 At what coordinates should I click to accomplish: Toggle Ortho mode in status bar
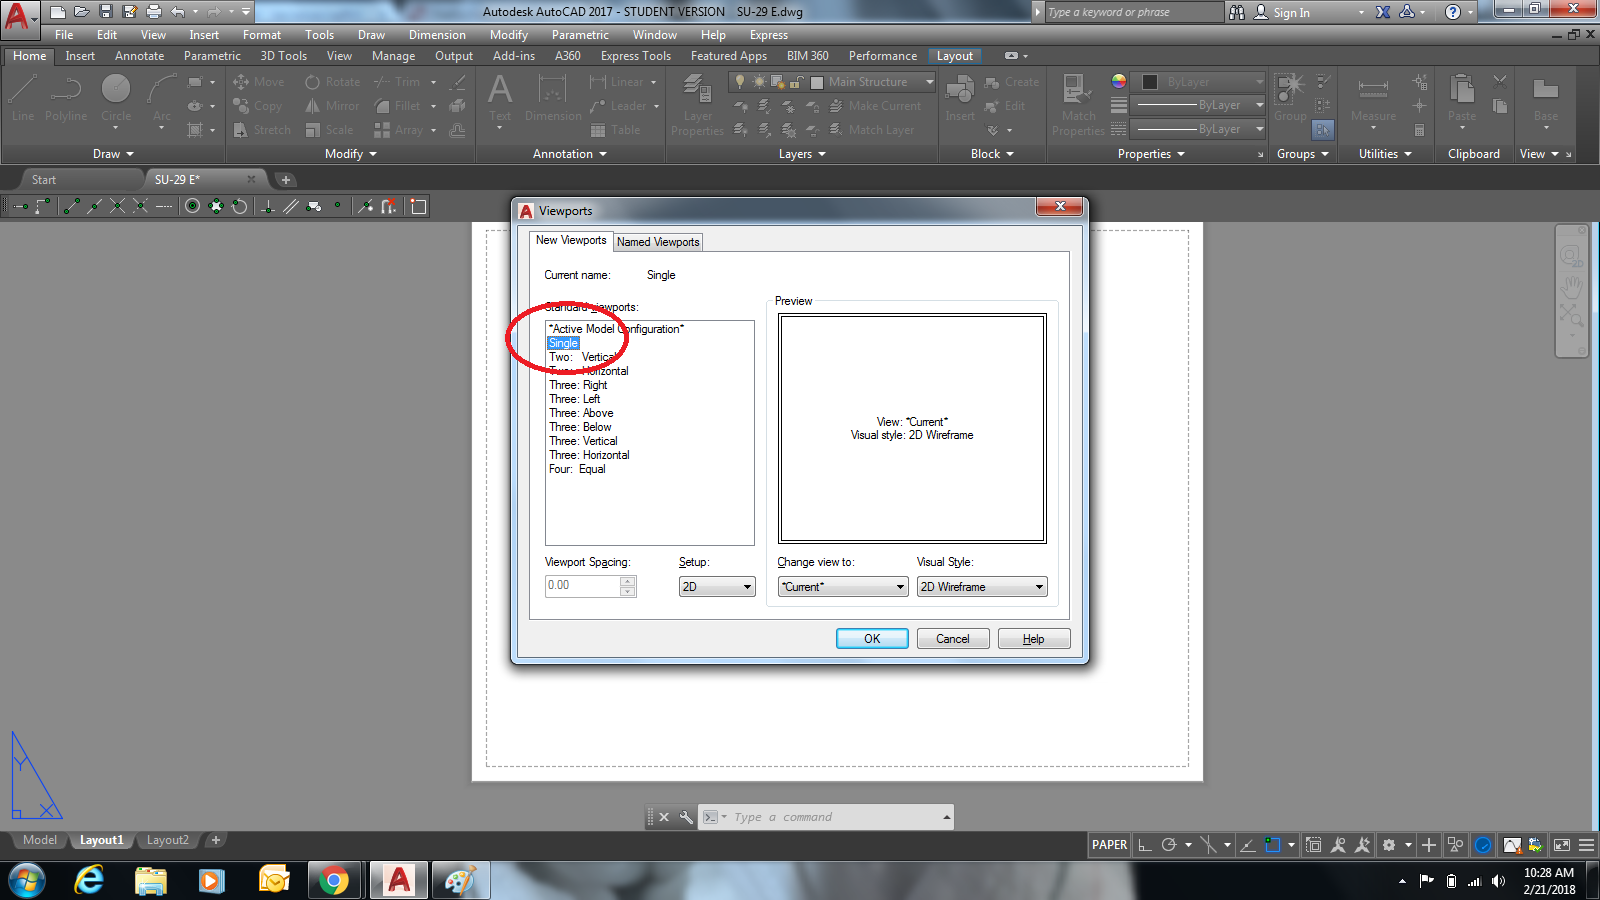tap(1145, 845)
